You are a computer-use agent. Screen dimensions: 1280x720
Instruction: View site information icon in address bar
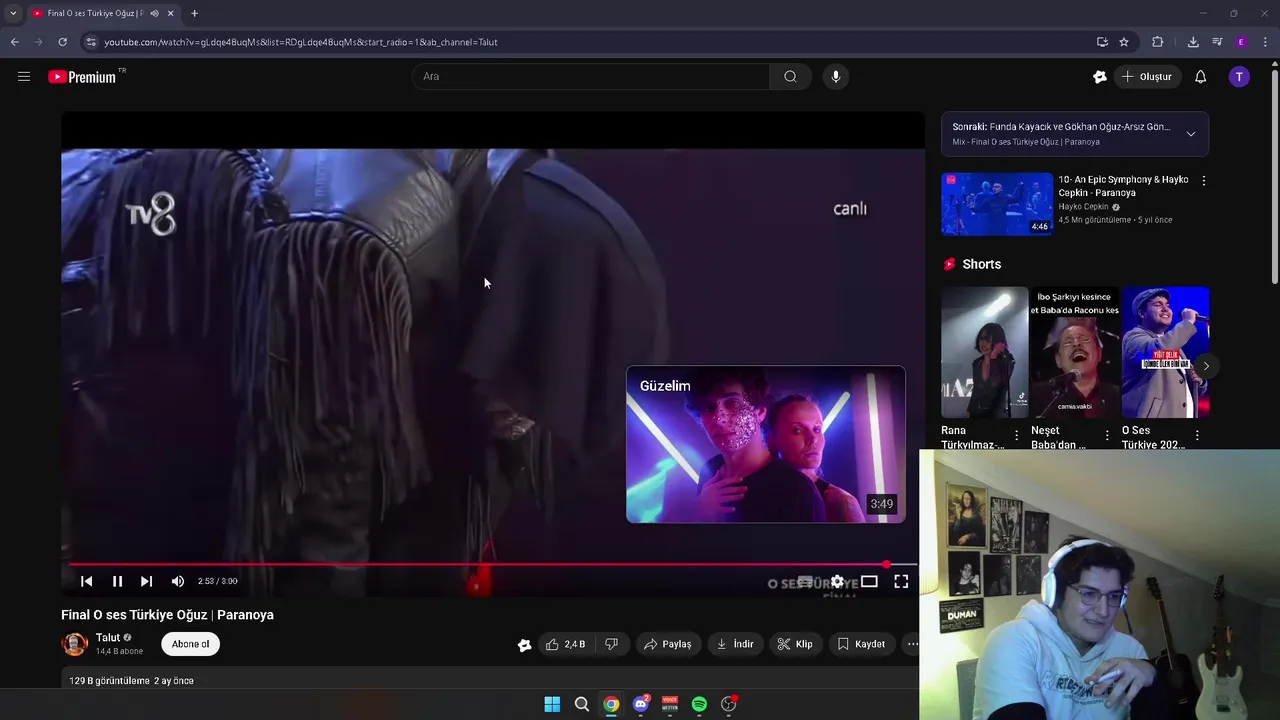91,42
